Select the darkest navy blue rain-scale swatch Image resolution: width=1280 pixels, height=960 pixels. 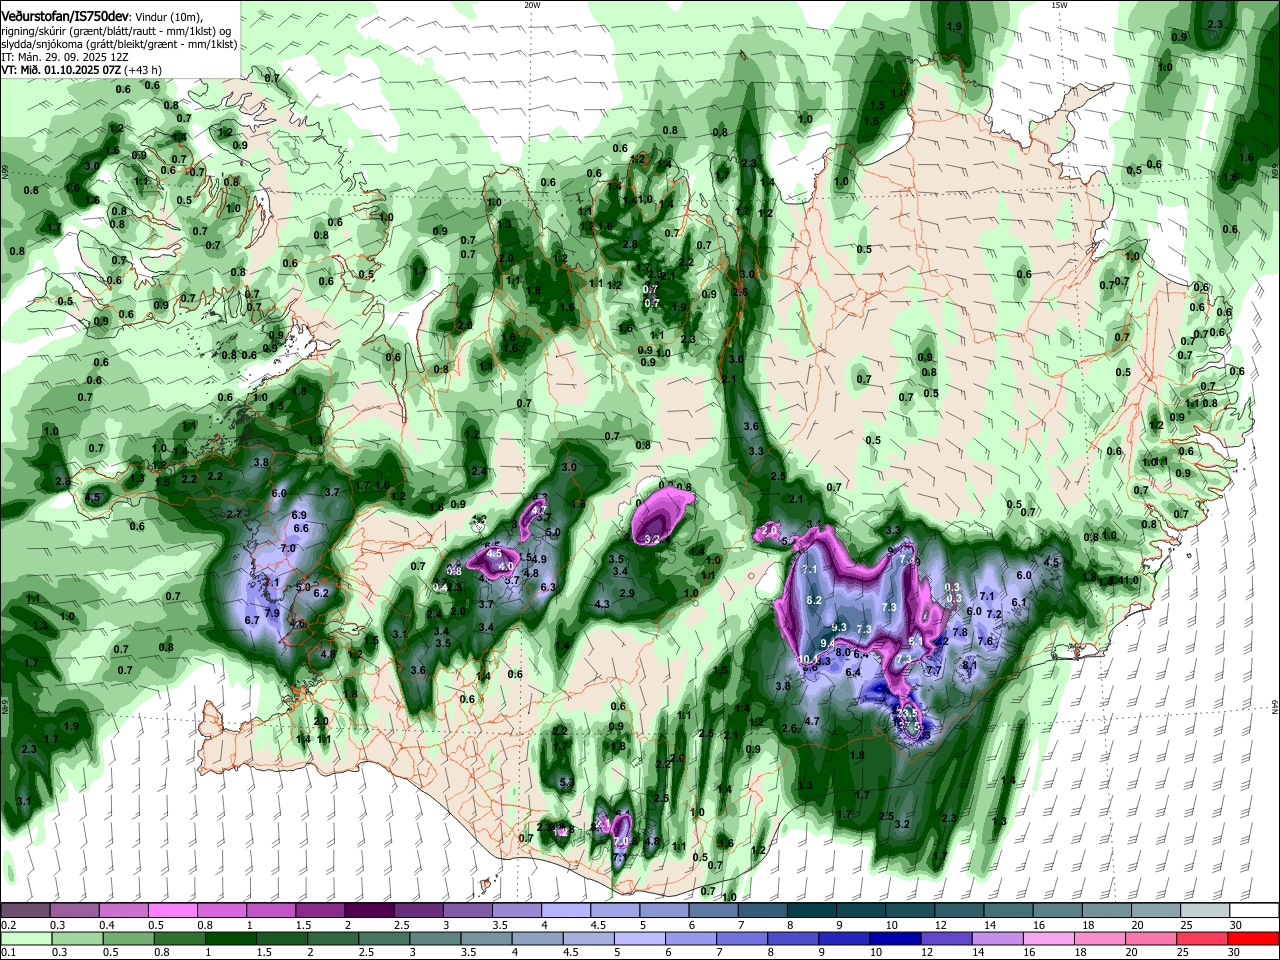coord(893,939)
